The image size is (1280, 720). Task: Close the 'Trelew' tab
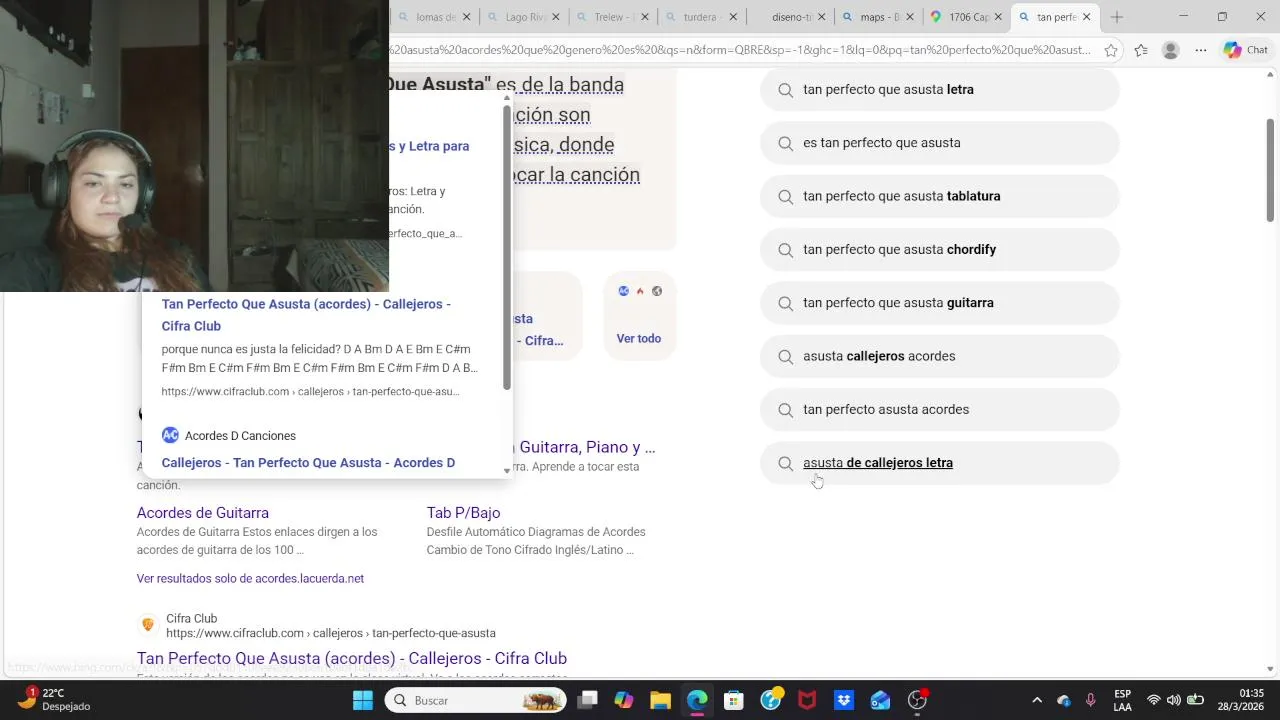644,17
